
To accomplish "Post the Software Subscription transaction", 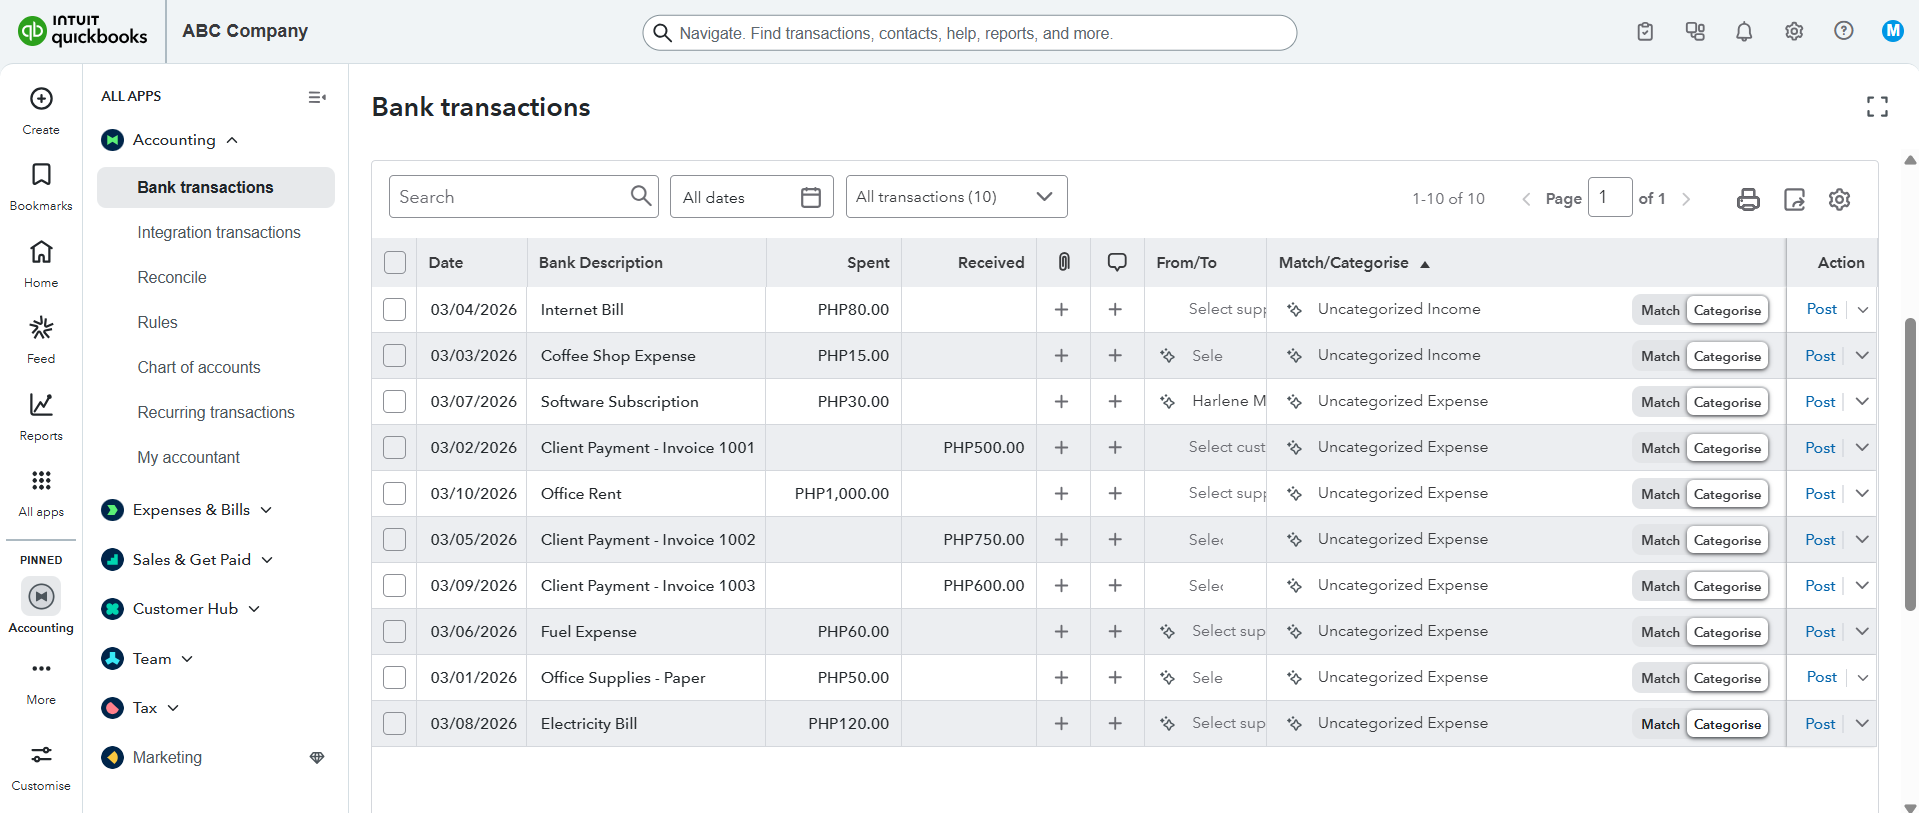I will tap(1820, 402).
